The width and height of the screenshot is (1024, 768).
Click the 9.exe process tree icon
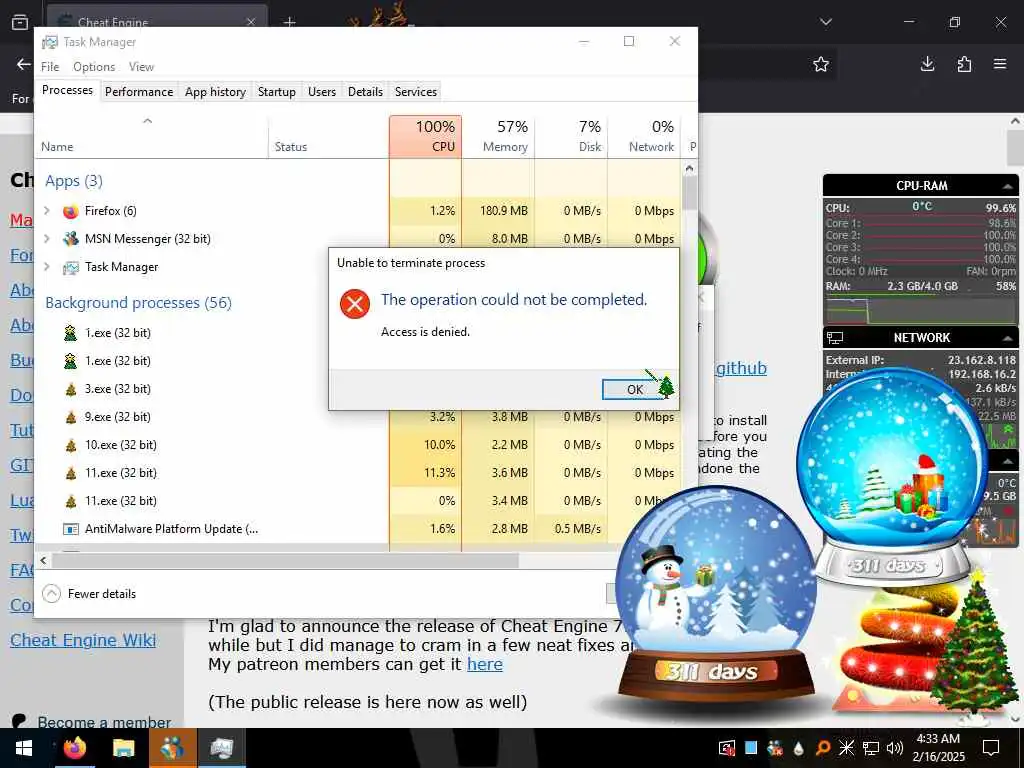click(71, 417)
